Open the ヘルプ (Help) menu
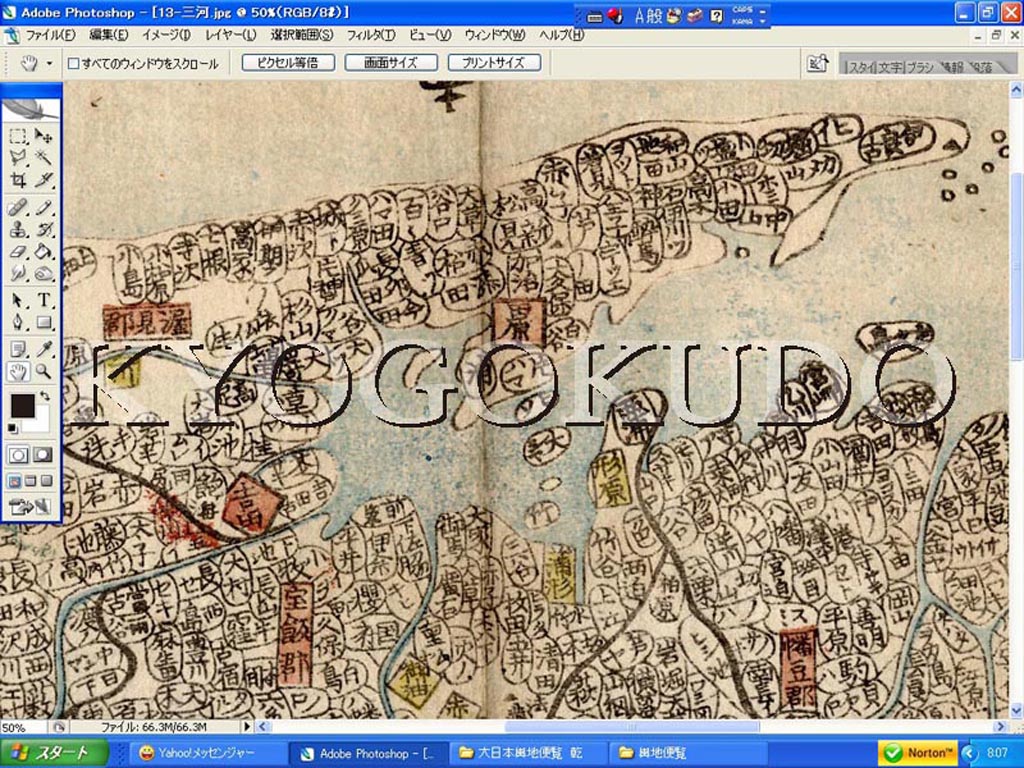The image size is (1024, 768). tap(561, 35)
